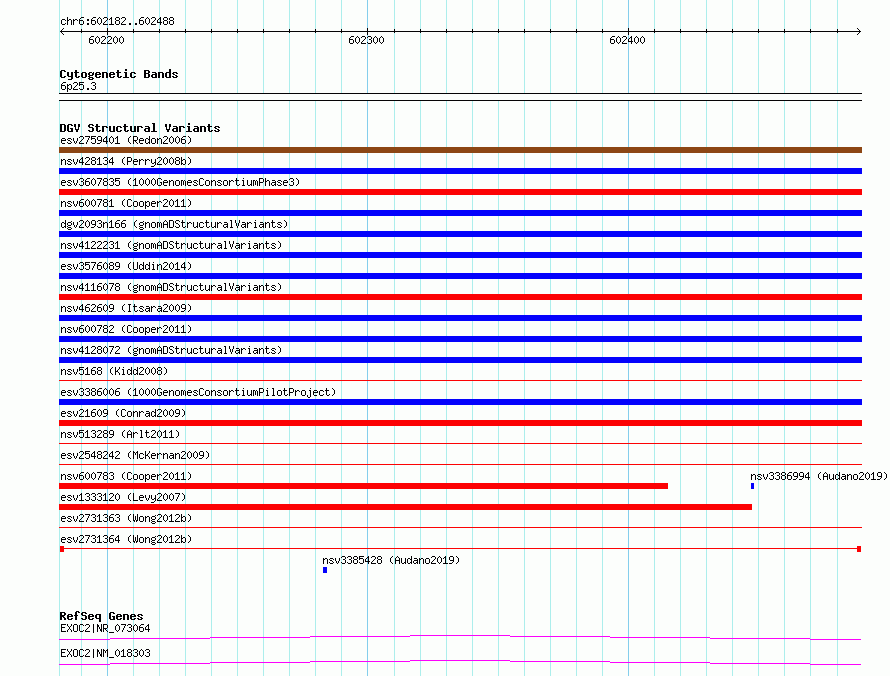Open variant nsv3386994 (Audano2019) label
The height and width of the screenshot is (676, 890).
tap(818, 476)
